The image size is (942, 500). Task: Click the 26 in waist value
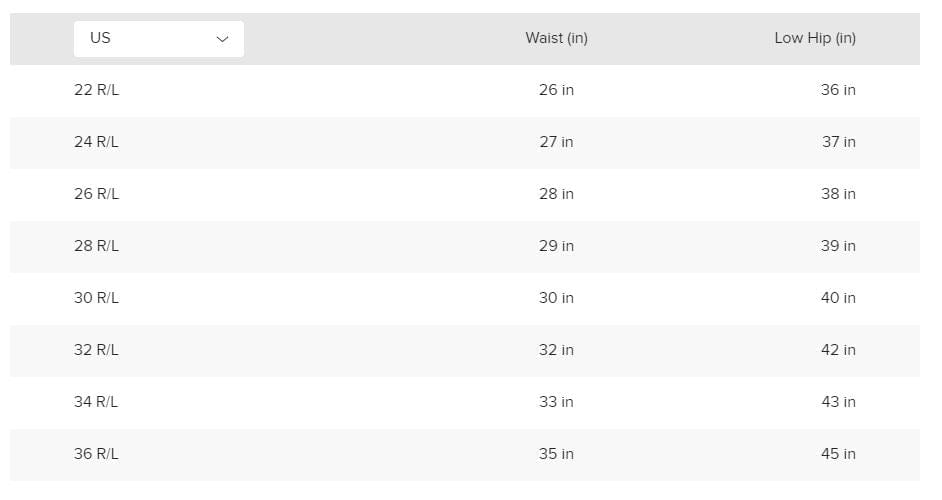point(556,90)
